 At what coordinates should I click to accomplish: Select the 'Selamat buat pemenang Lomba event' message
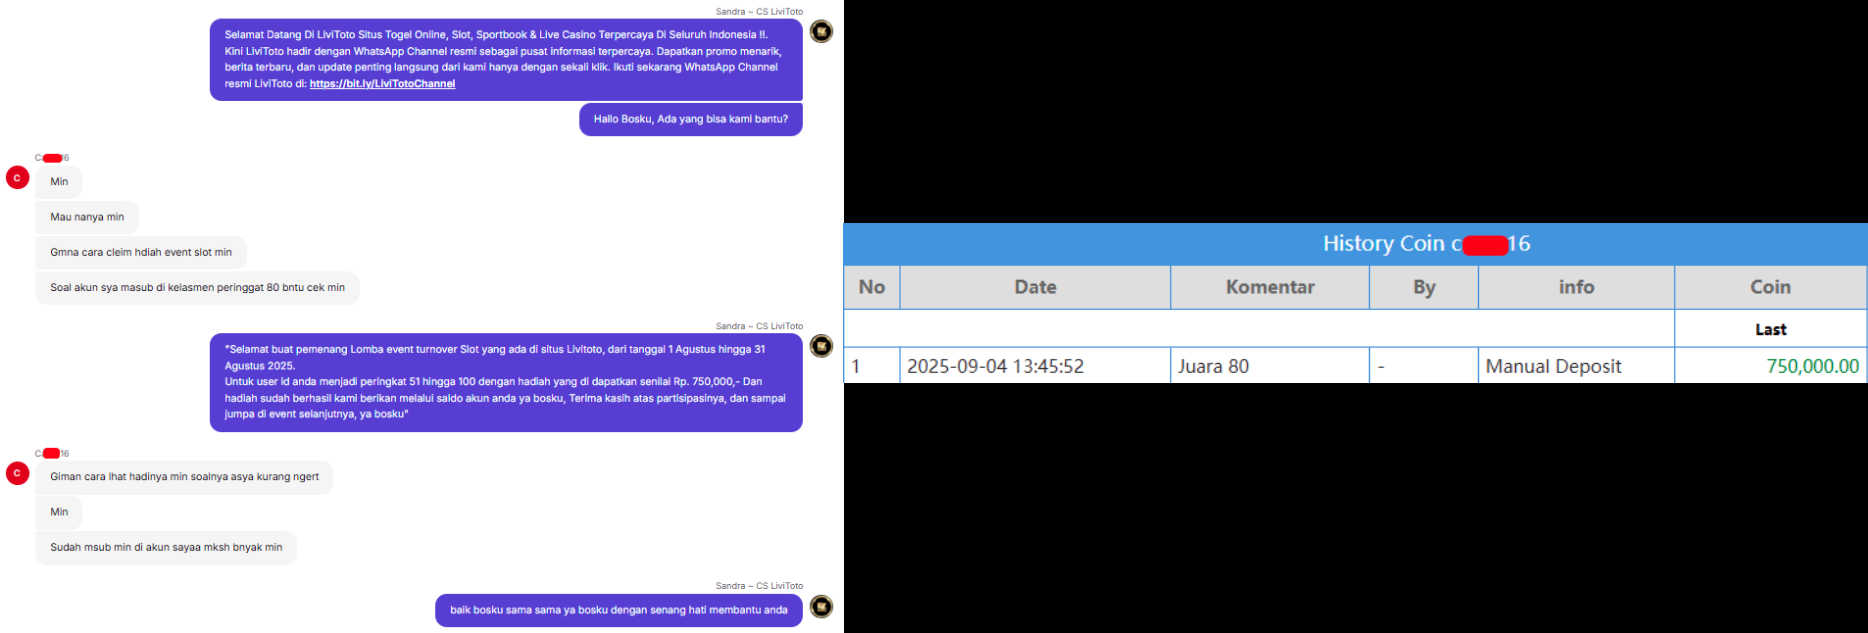pyautogui.click(x=506, y=382)
